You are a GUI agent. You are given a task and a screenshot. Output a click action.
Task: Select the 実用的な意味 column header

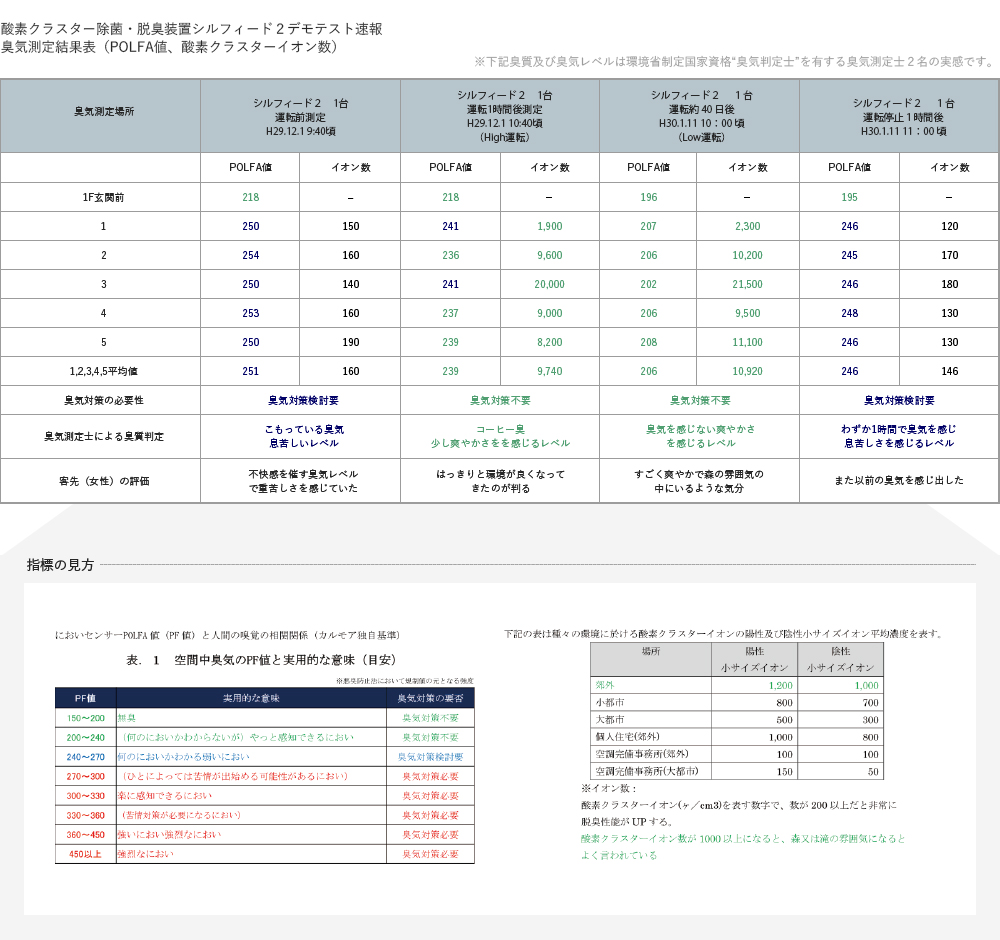[x=251, y=698]
